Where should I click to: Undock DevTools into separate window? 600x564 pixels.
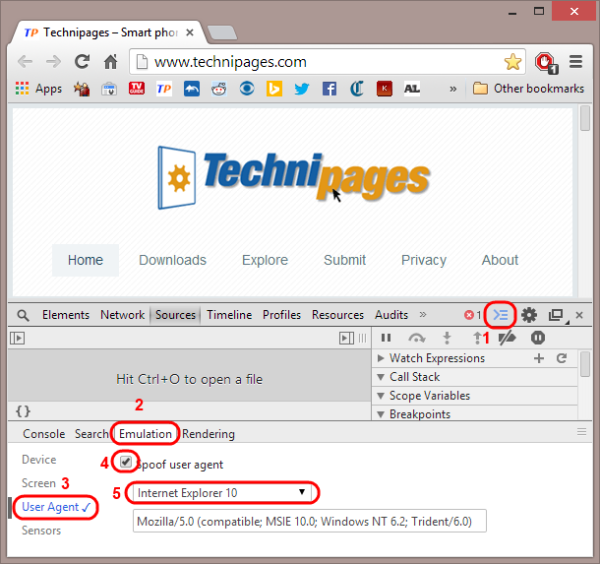557,315
